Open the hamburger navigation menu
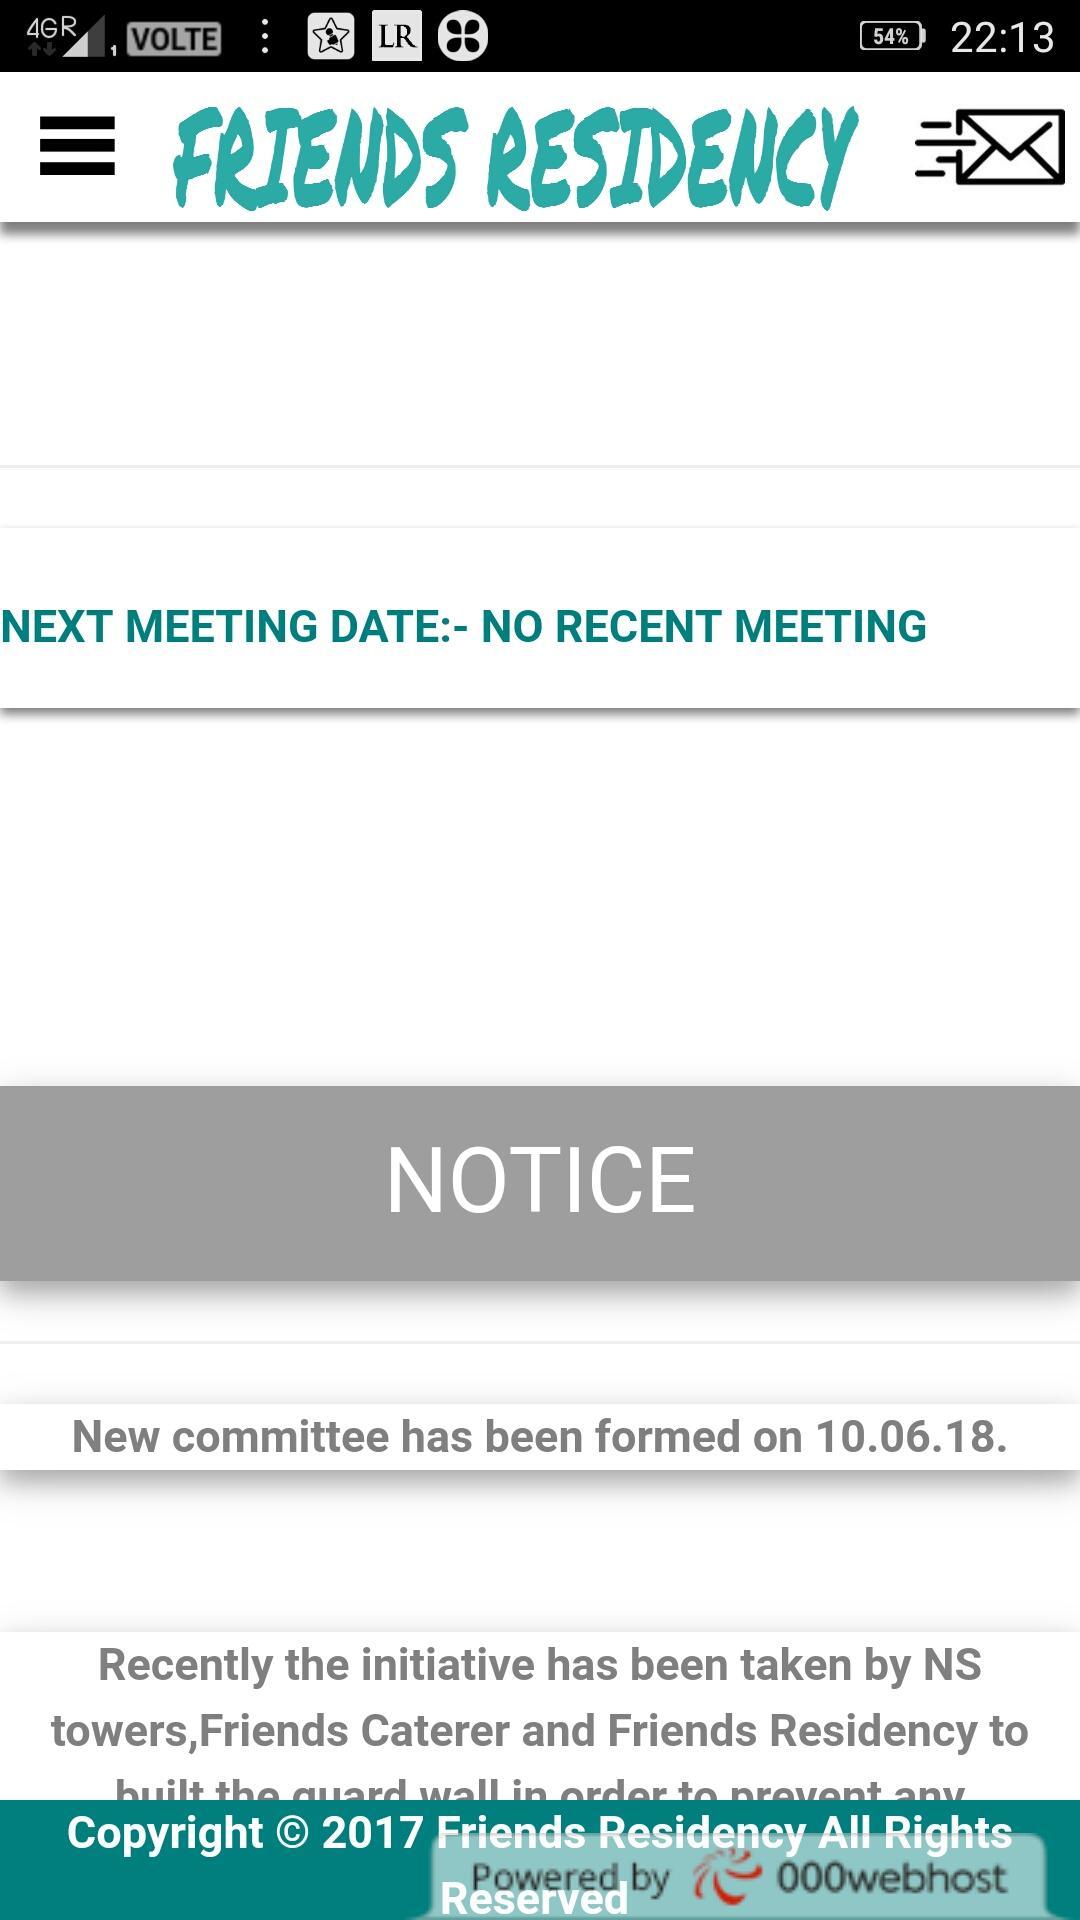Screen dimensions: 1080x1920 (77, 146)
